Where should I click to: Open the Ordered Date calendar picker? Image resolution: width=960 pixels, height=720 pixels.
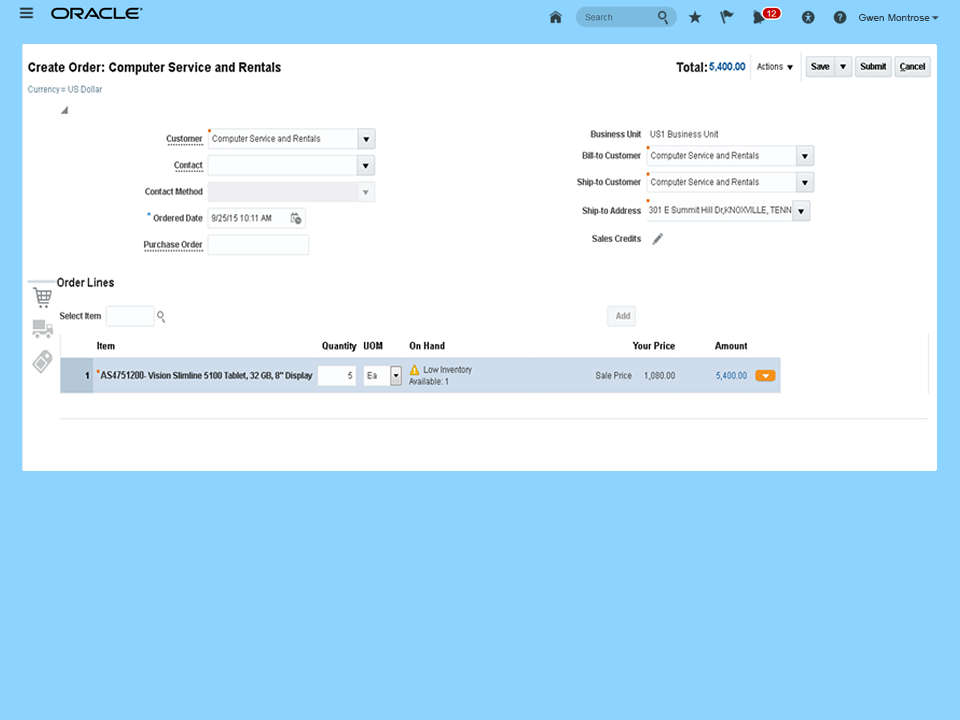tap(296, 218)
